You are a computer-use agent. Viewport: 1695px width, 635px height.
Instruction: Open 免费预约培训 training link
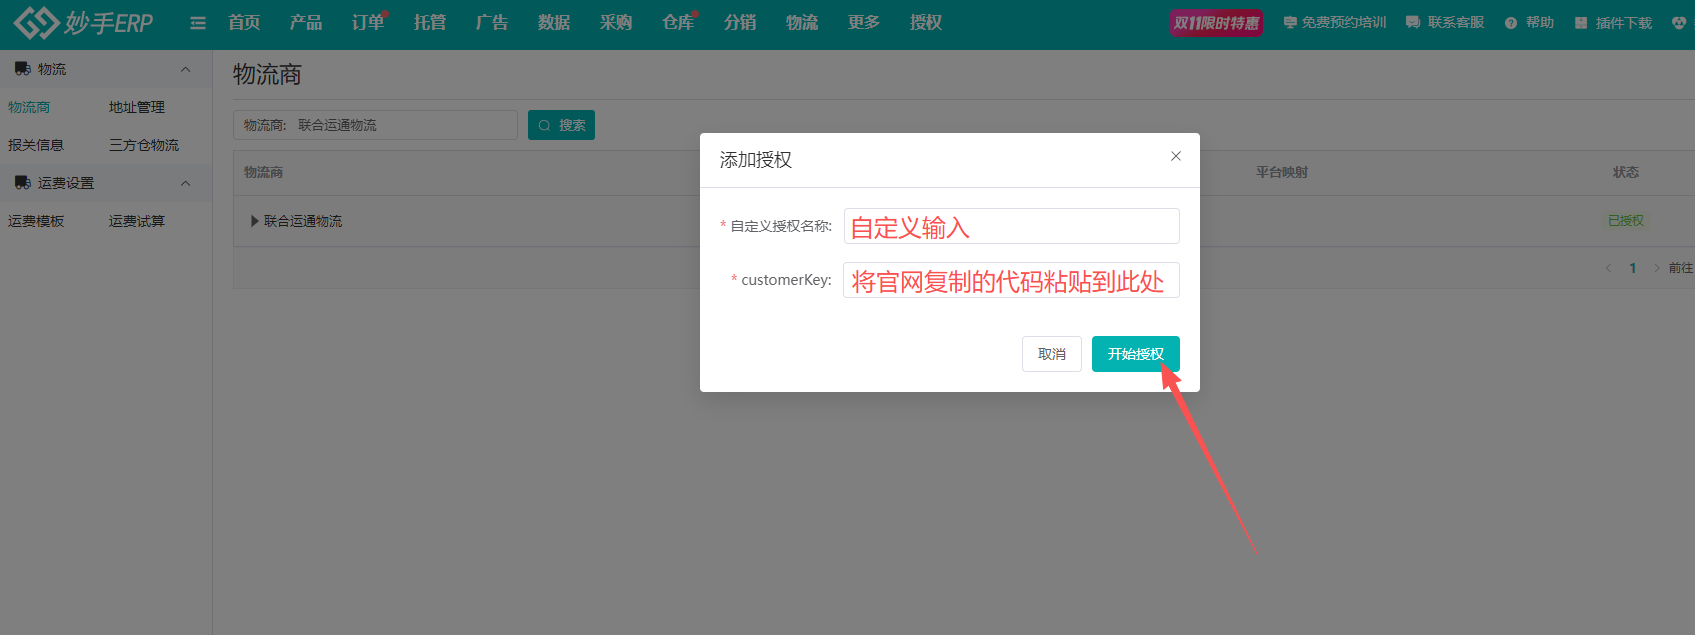click(x=1334, y=22)
